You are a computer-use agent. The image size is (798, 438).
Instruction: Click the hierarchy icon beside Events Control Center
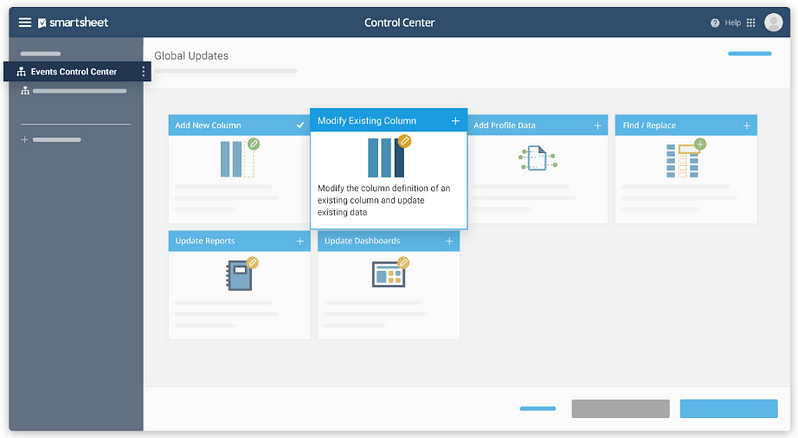(x=21, y=72)
